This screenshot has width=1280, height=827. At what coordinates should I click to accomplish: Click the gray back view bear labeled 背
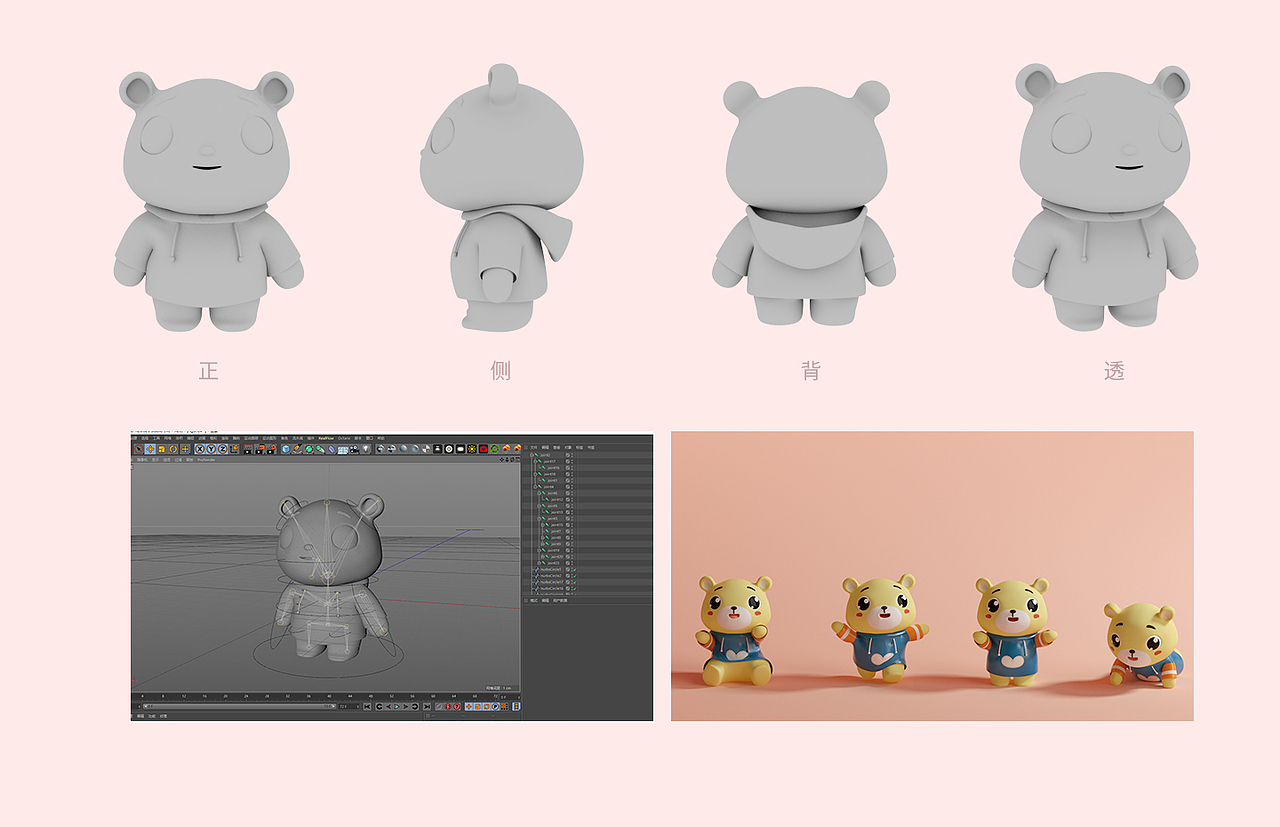pos(804,203)
